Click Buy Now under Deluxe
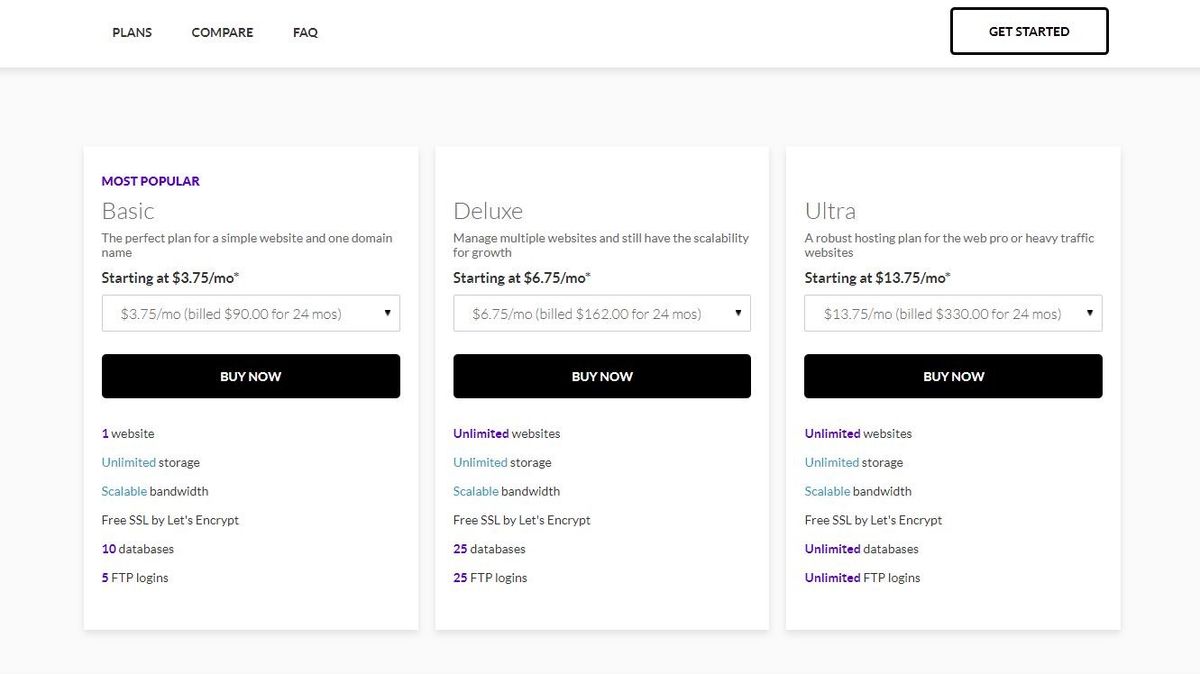 (602, 376)
